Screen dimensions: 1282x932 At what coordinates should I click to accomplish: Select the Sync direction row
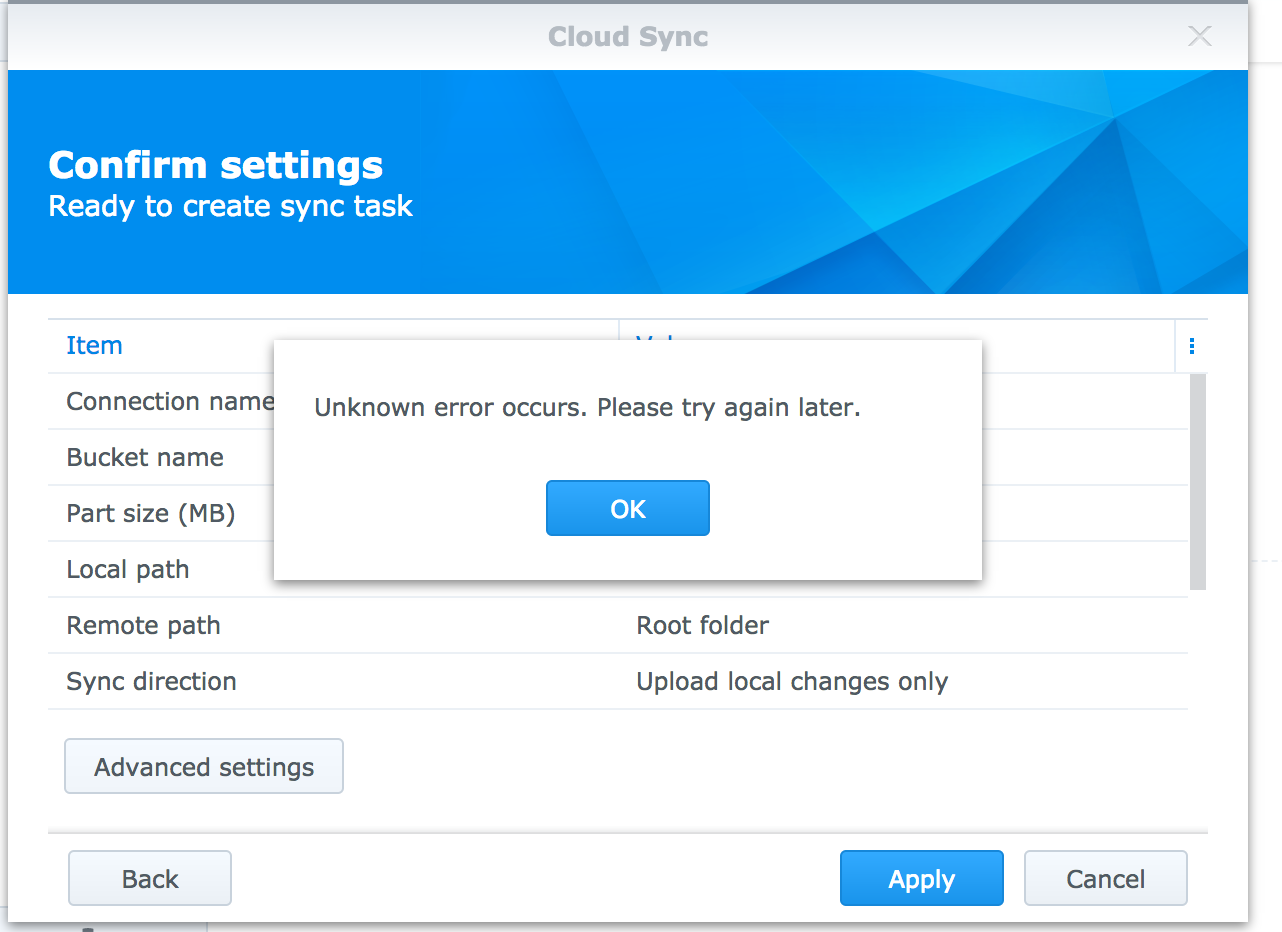pyautogui.click(x=151, y=681)
